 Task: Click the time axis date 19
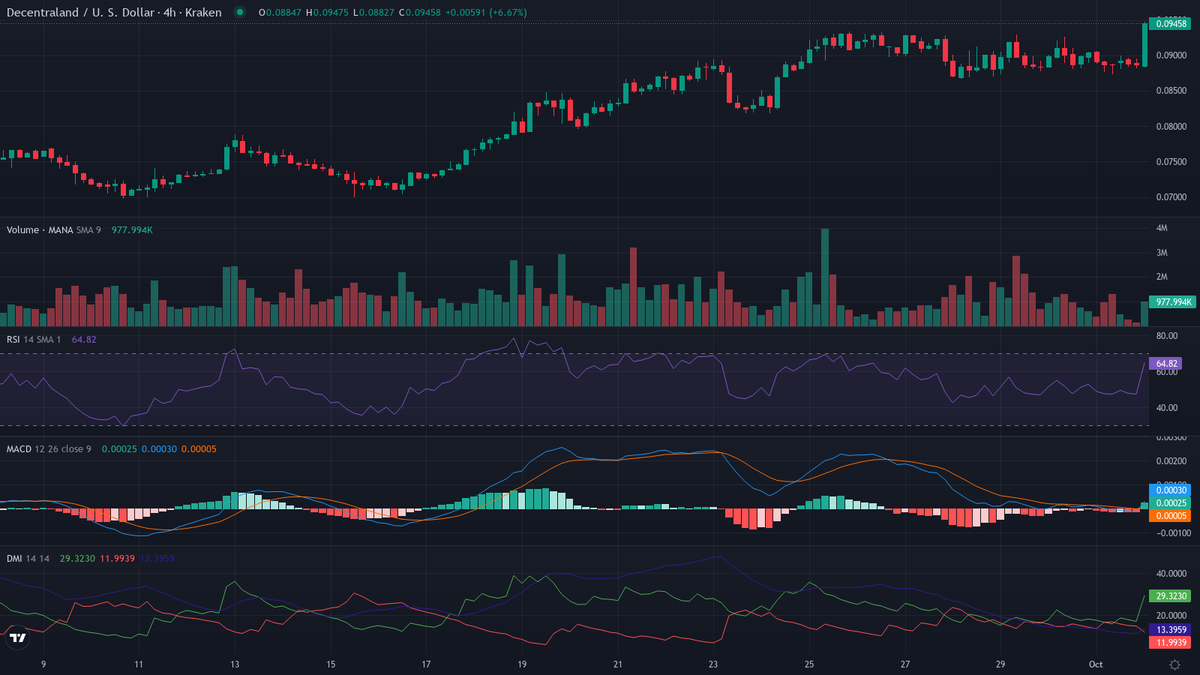pos(522,664)
